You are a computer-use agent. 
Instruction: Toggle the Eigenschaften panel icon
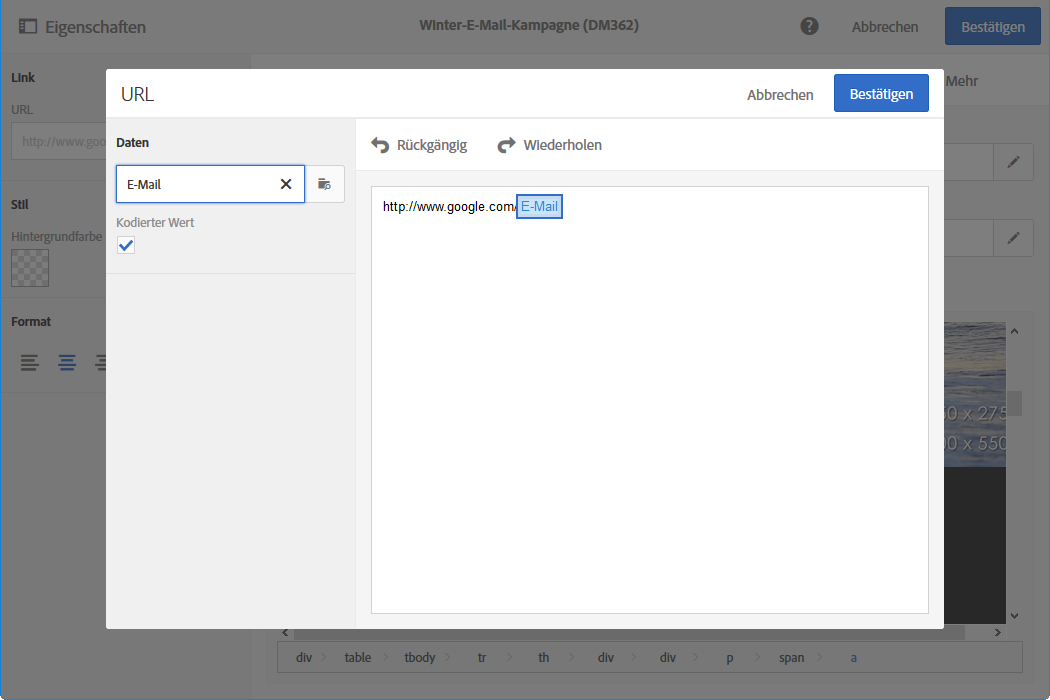point(28,27)
